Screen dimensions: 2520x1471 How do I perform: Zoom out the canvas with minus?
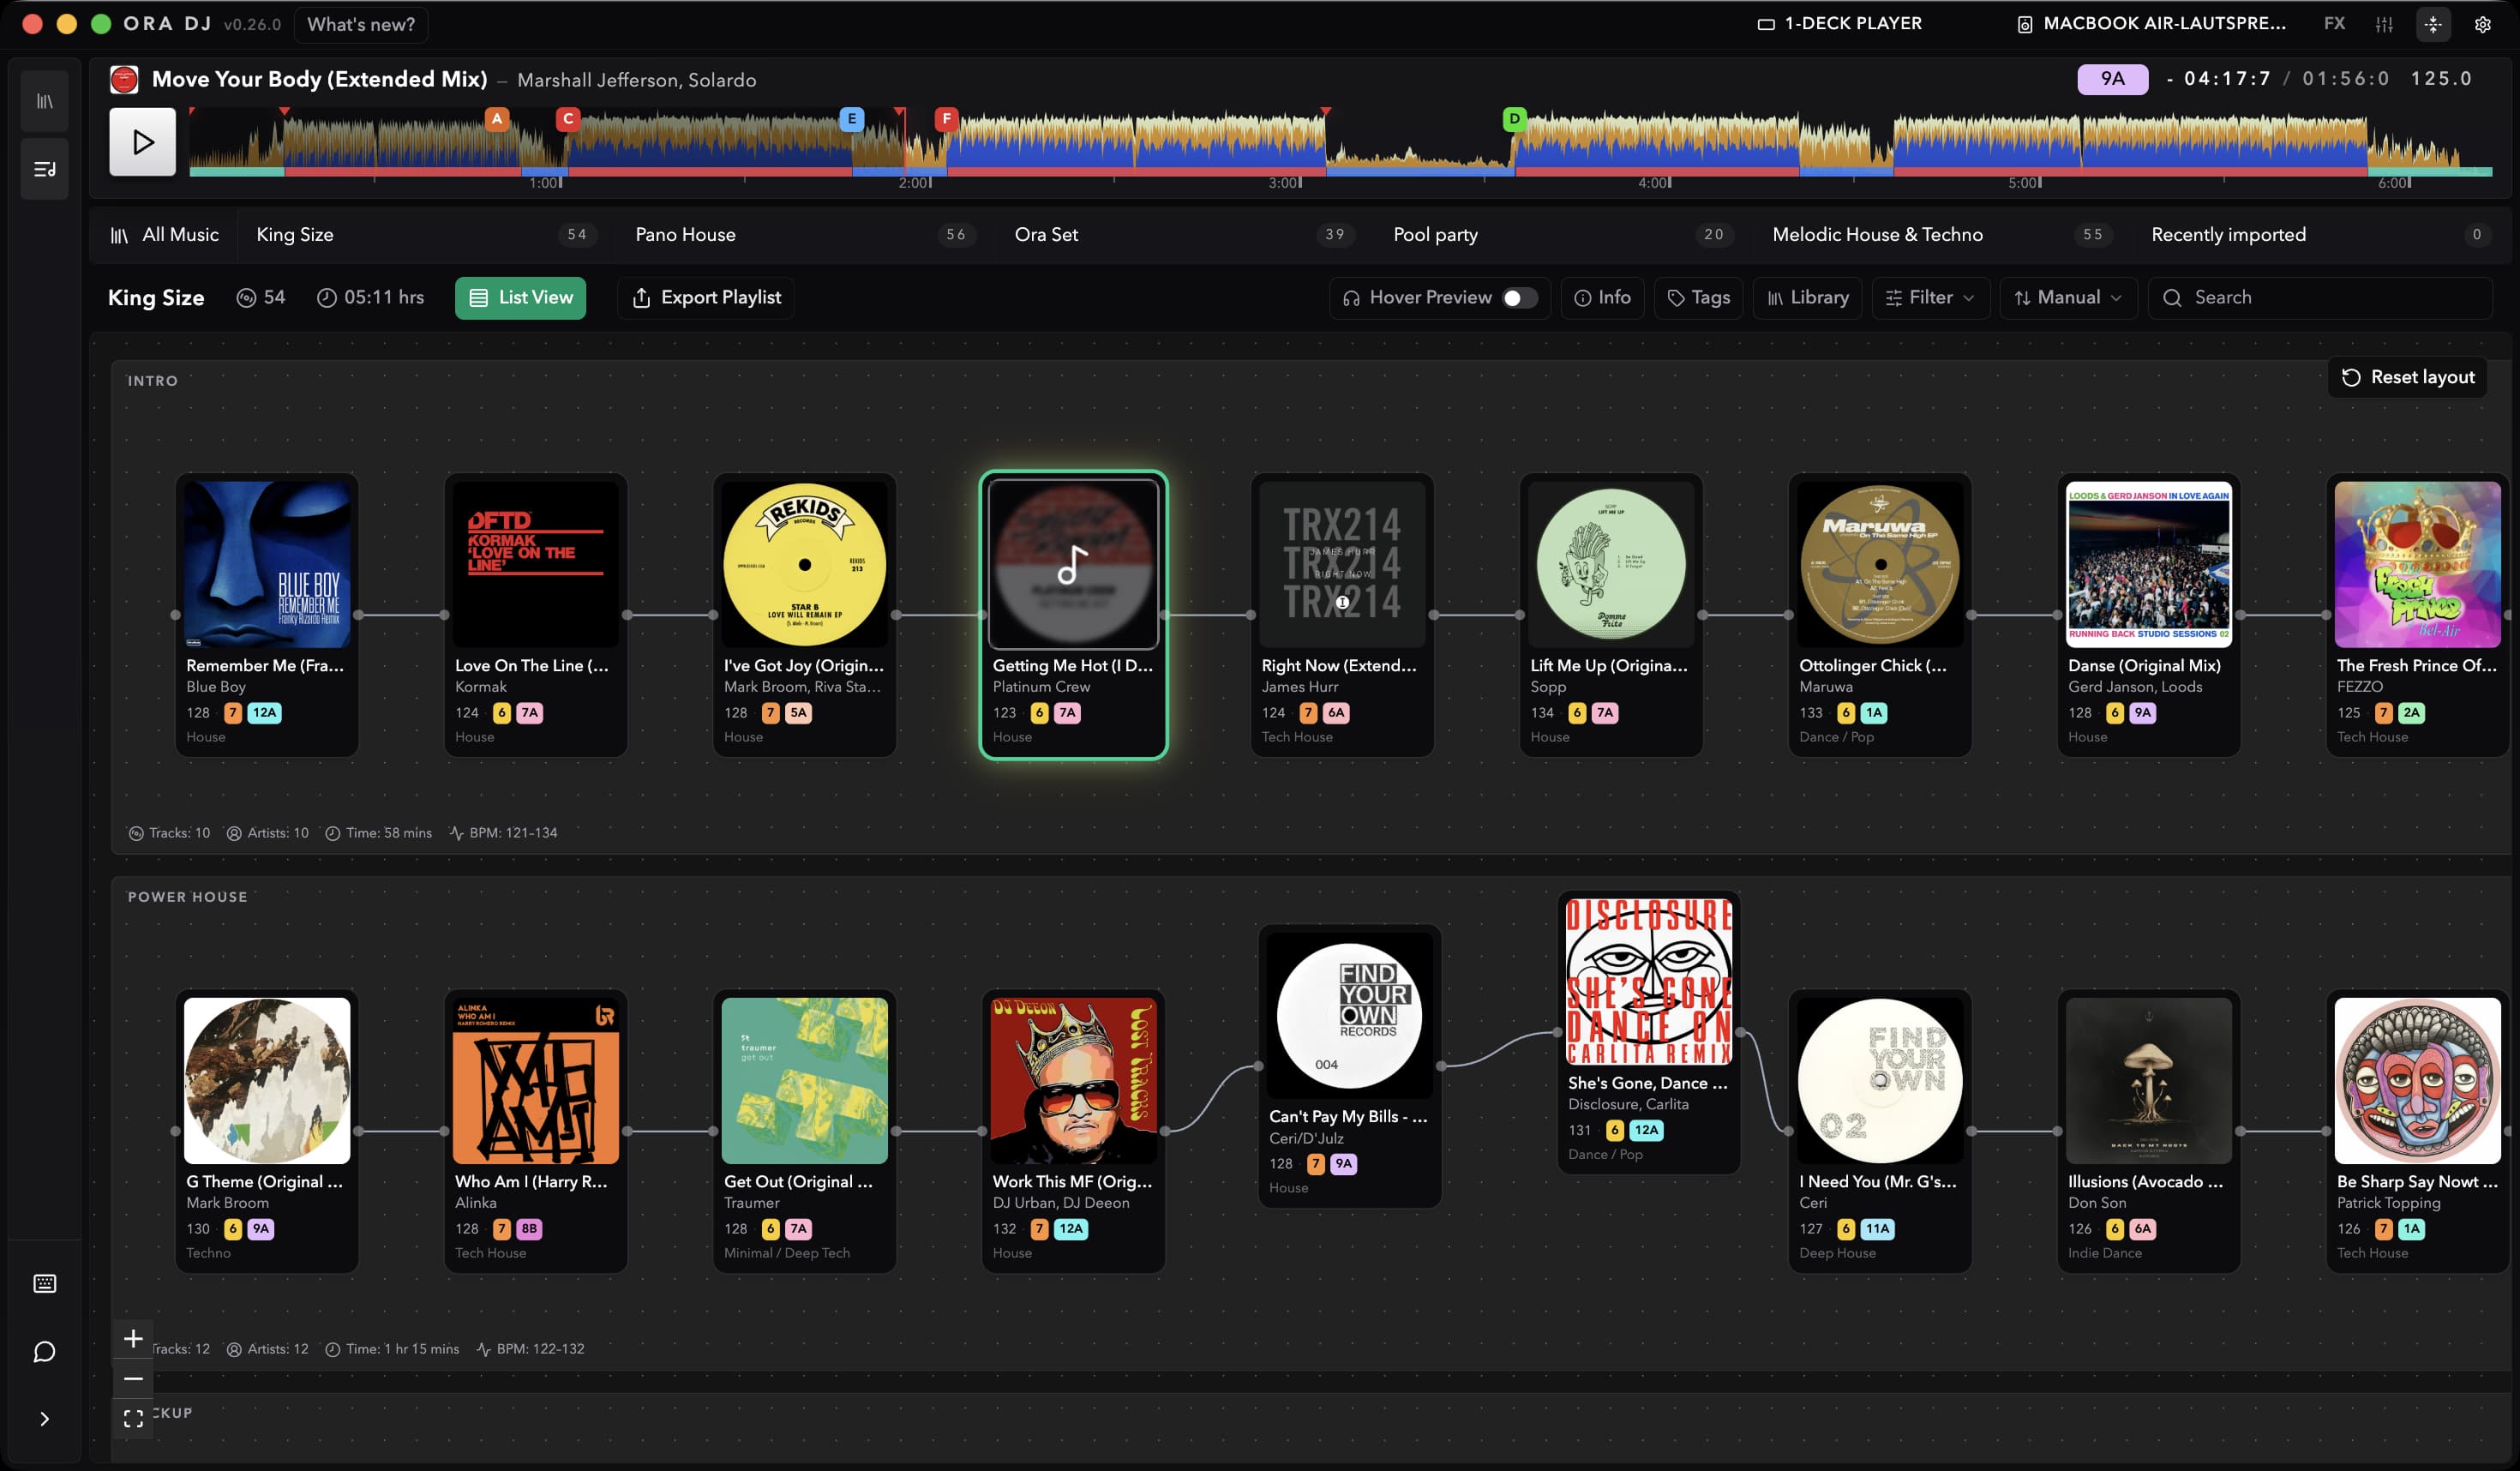[x=132, y=1378]
